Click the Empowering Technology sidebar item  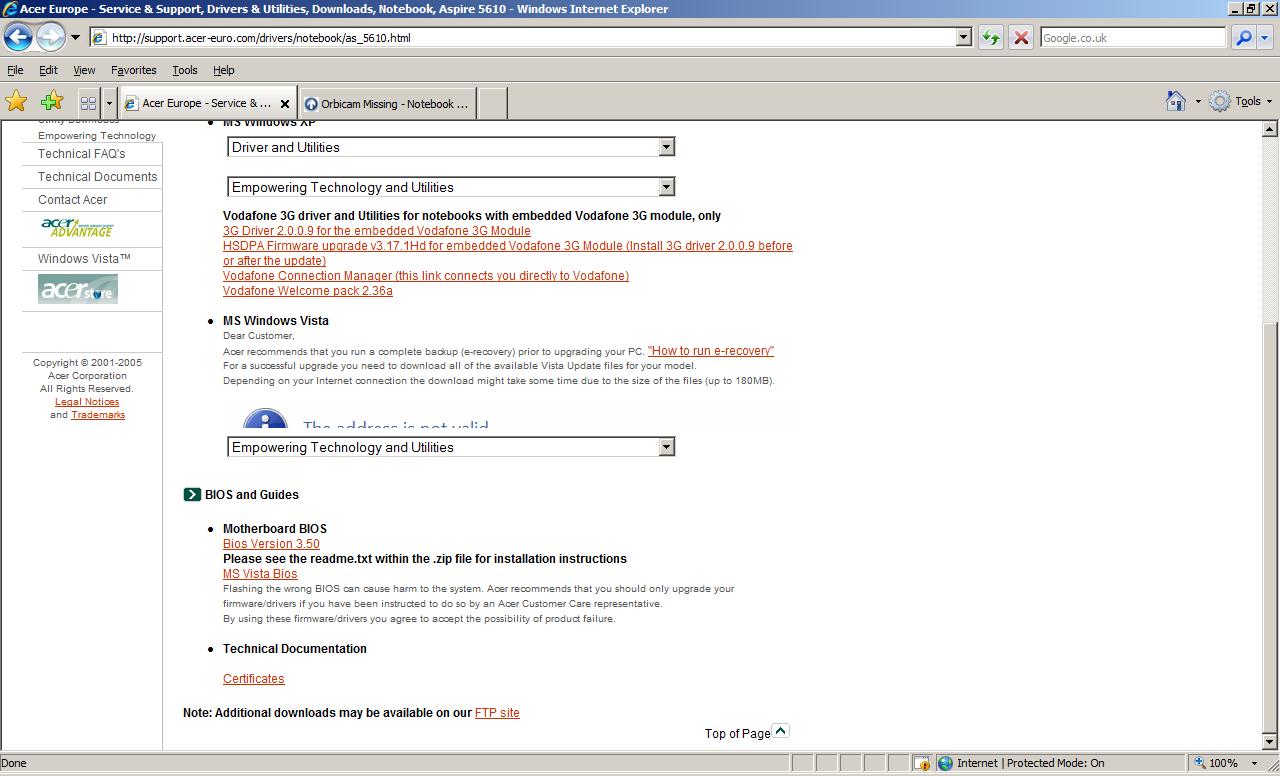click(x=97, y=135)
